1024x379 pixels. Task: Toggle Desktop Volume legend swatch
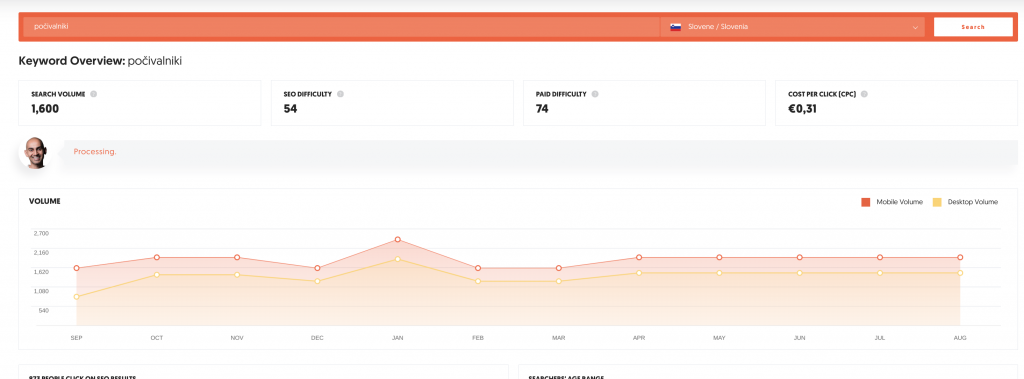coord(937,202)
